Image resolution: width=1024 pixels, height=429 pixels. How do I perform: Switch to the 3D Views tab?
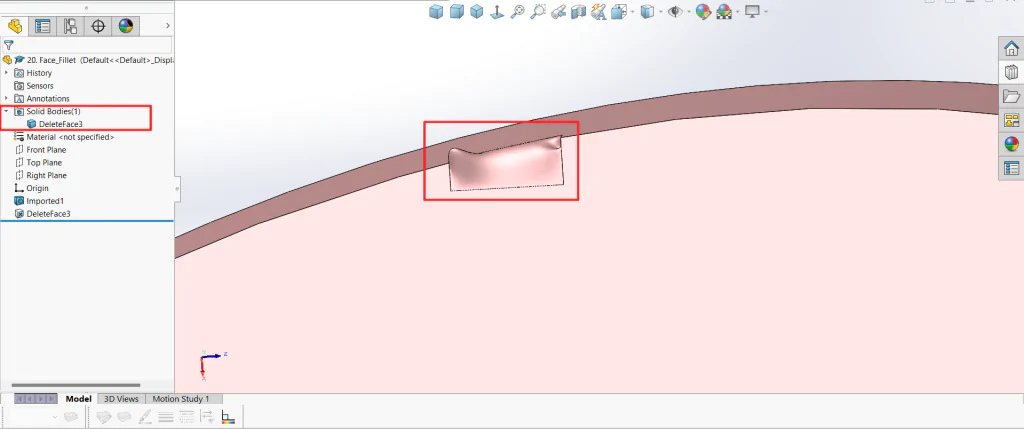pyautogui.click(x=121, y=399)
